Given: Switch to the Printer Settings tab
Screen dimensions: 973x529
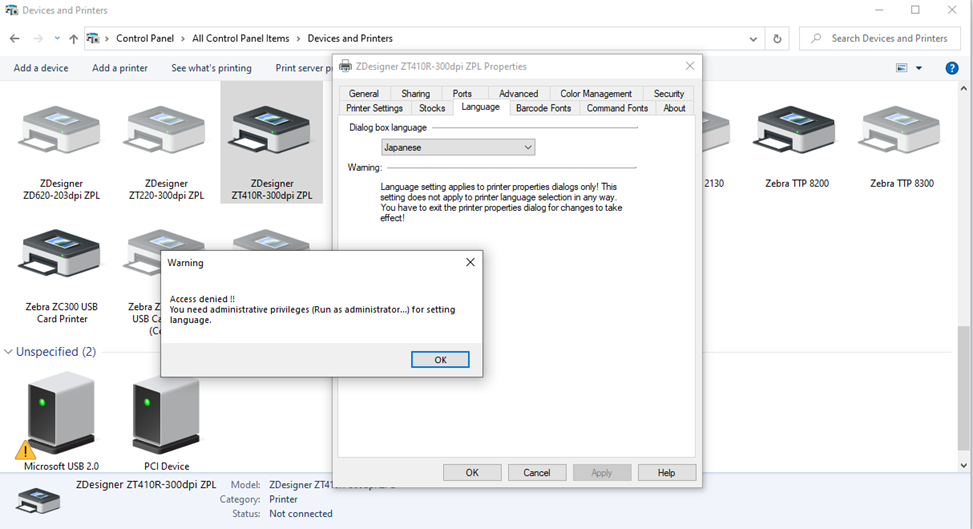Looking at the screenshot, I should click(x=374, y=108).
